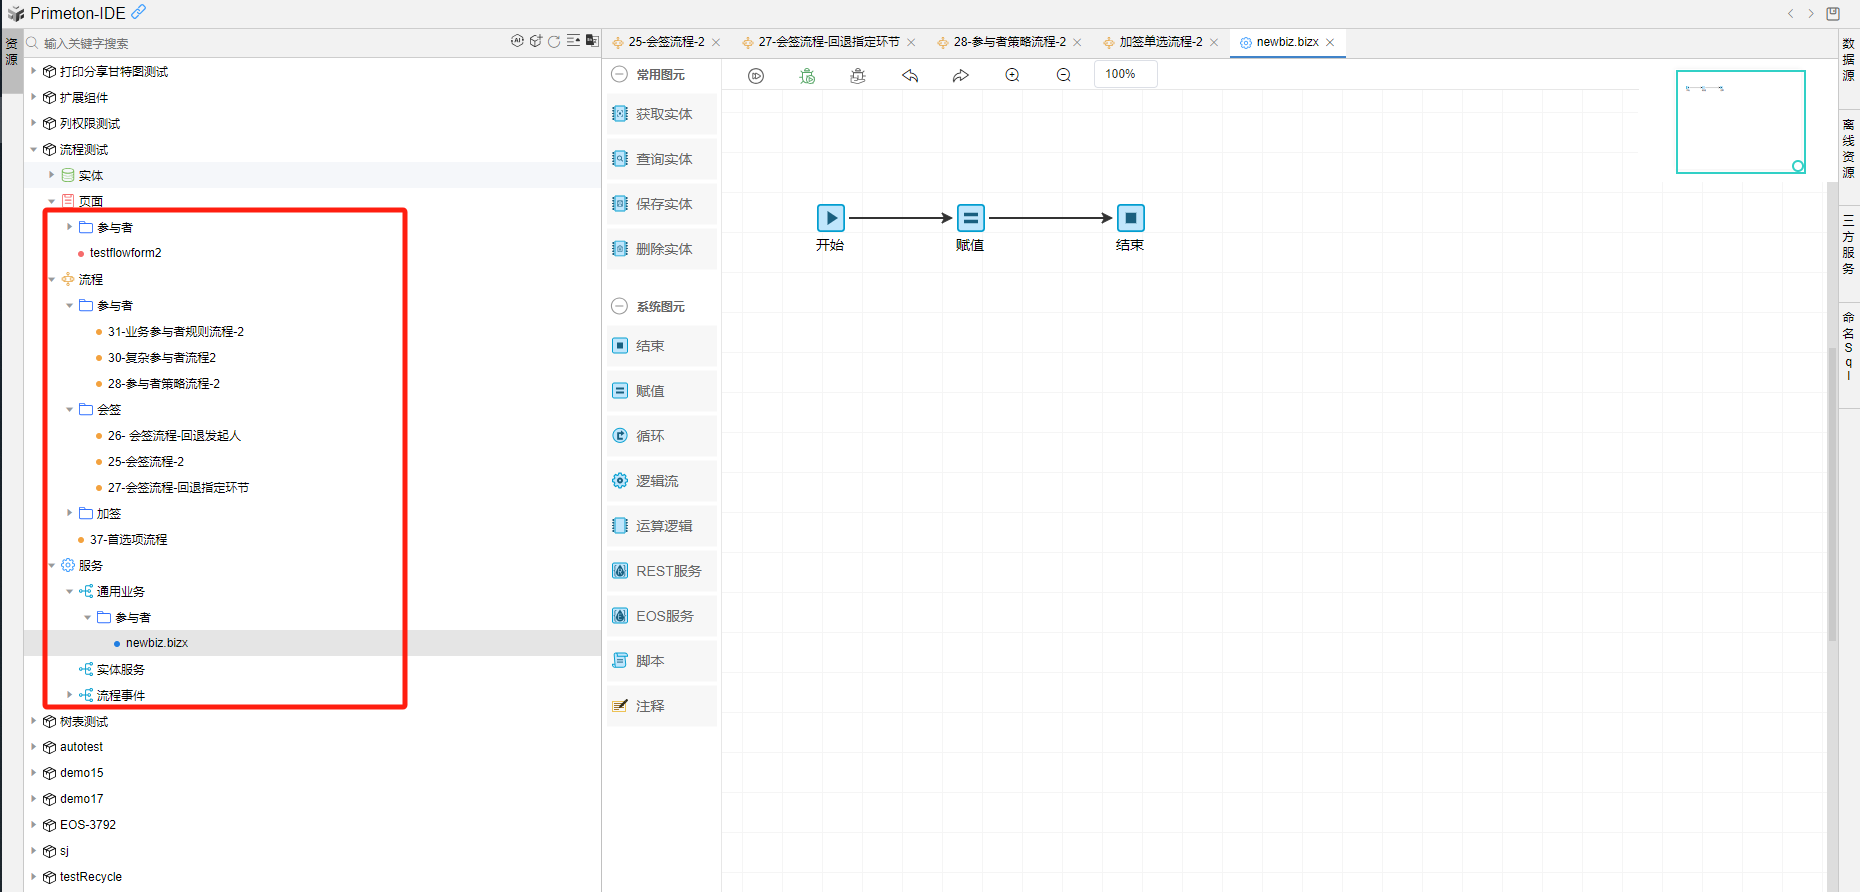Zoom in with the magnifier plus icon
The height and width of the screenshot is (892, 1860).
[x=1012, y=76]
